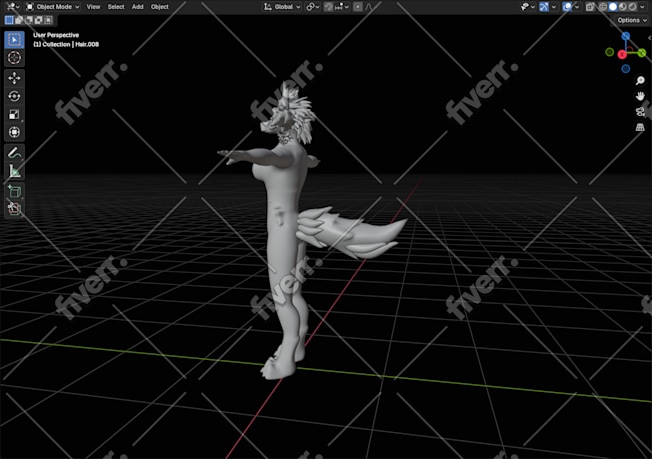Open the Select menu
Screen dimensions: 652x459
click(x=116, y=7)
